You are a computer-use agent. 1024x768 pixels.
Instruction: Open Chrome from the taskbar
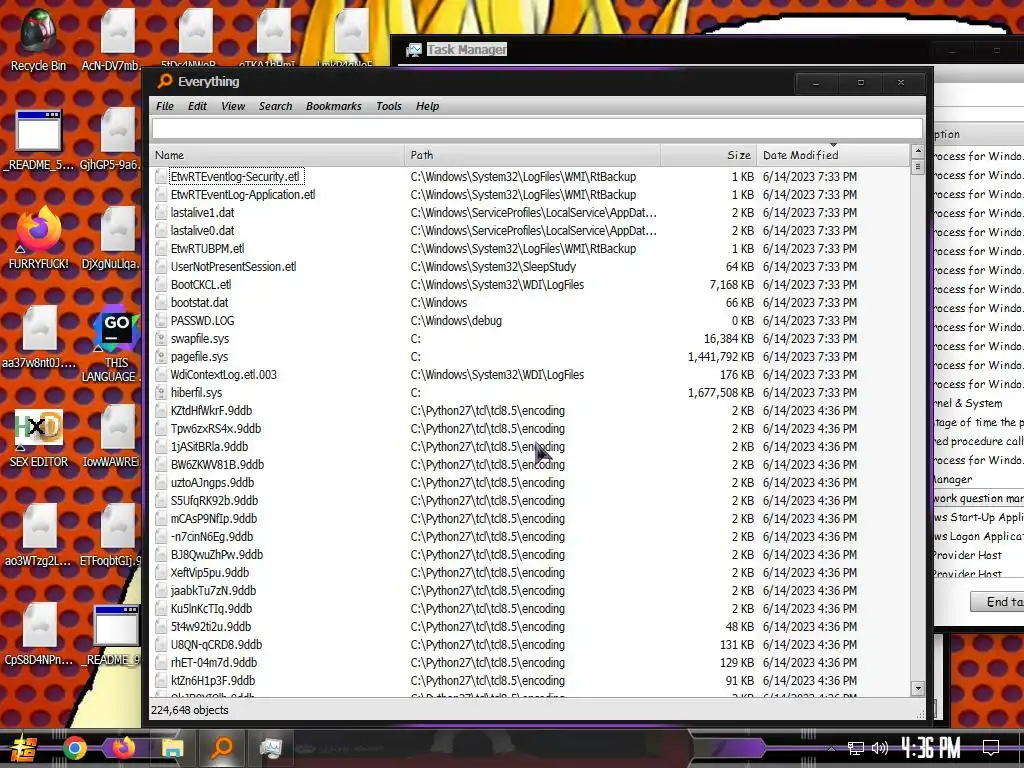[x=74, y=748]
